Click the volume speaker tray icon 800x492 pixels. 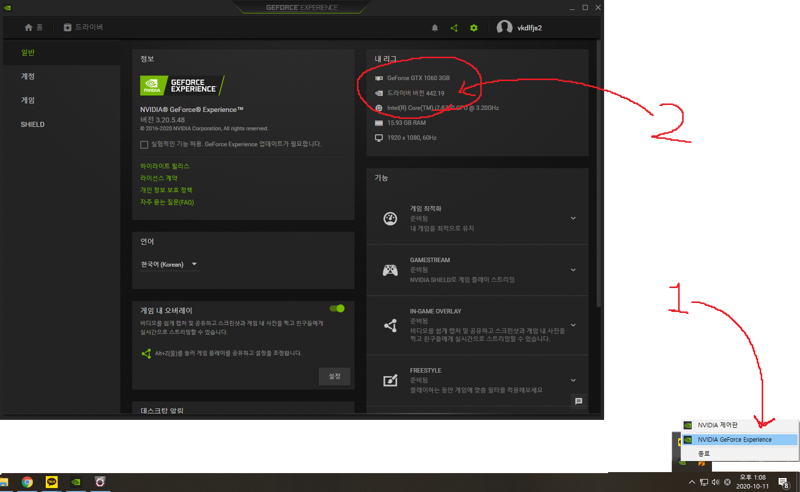[715, 482]
